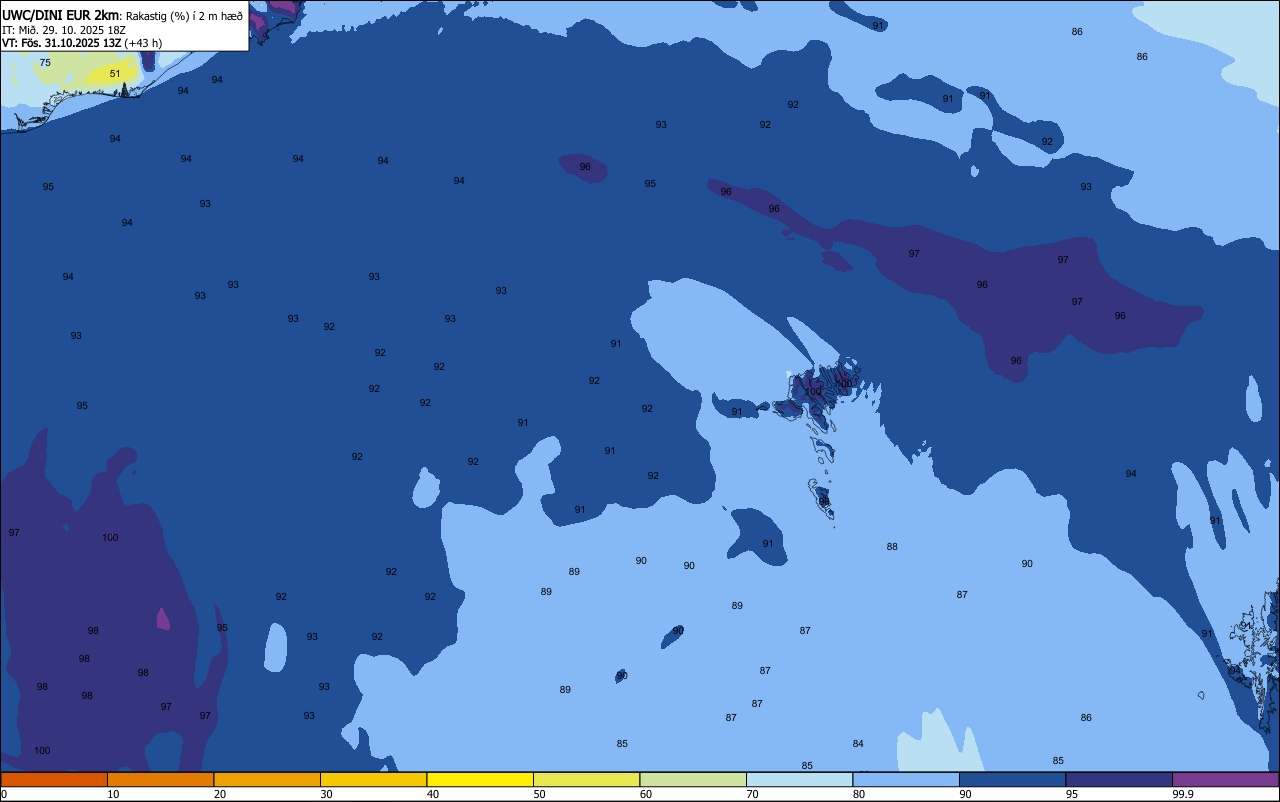Click the legend tick label '50'
This screenshot has height=802, width=1280.
click(539, 794)
